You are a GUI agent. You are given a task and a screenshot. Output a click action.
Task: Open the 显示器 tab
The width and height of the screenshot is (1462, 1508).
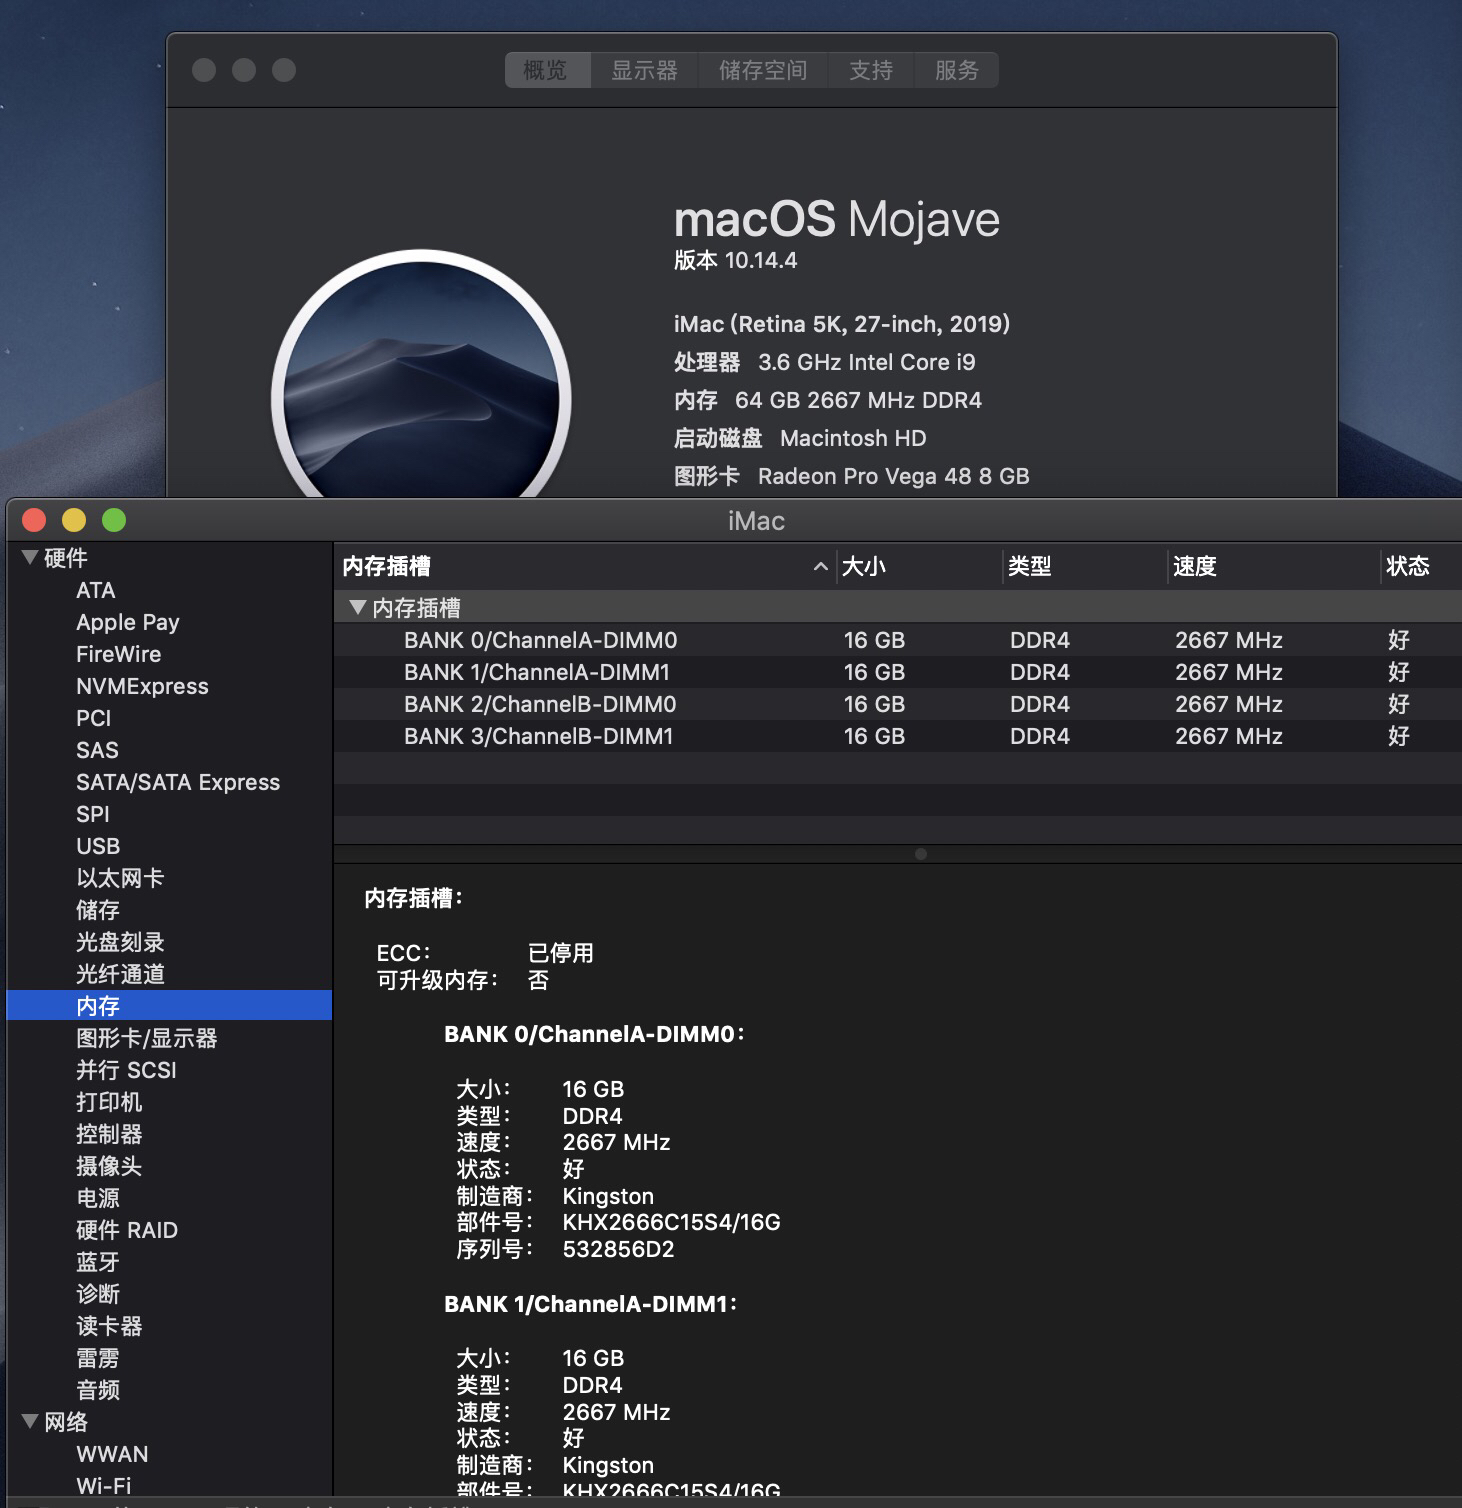point(644,70)
